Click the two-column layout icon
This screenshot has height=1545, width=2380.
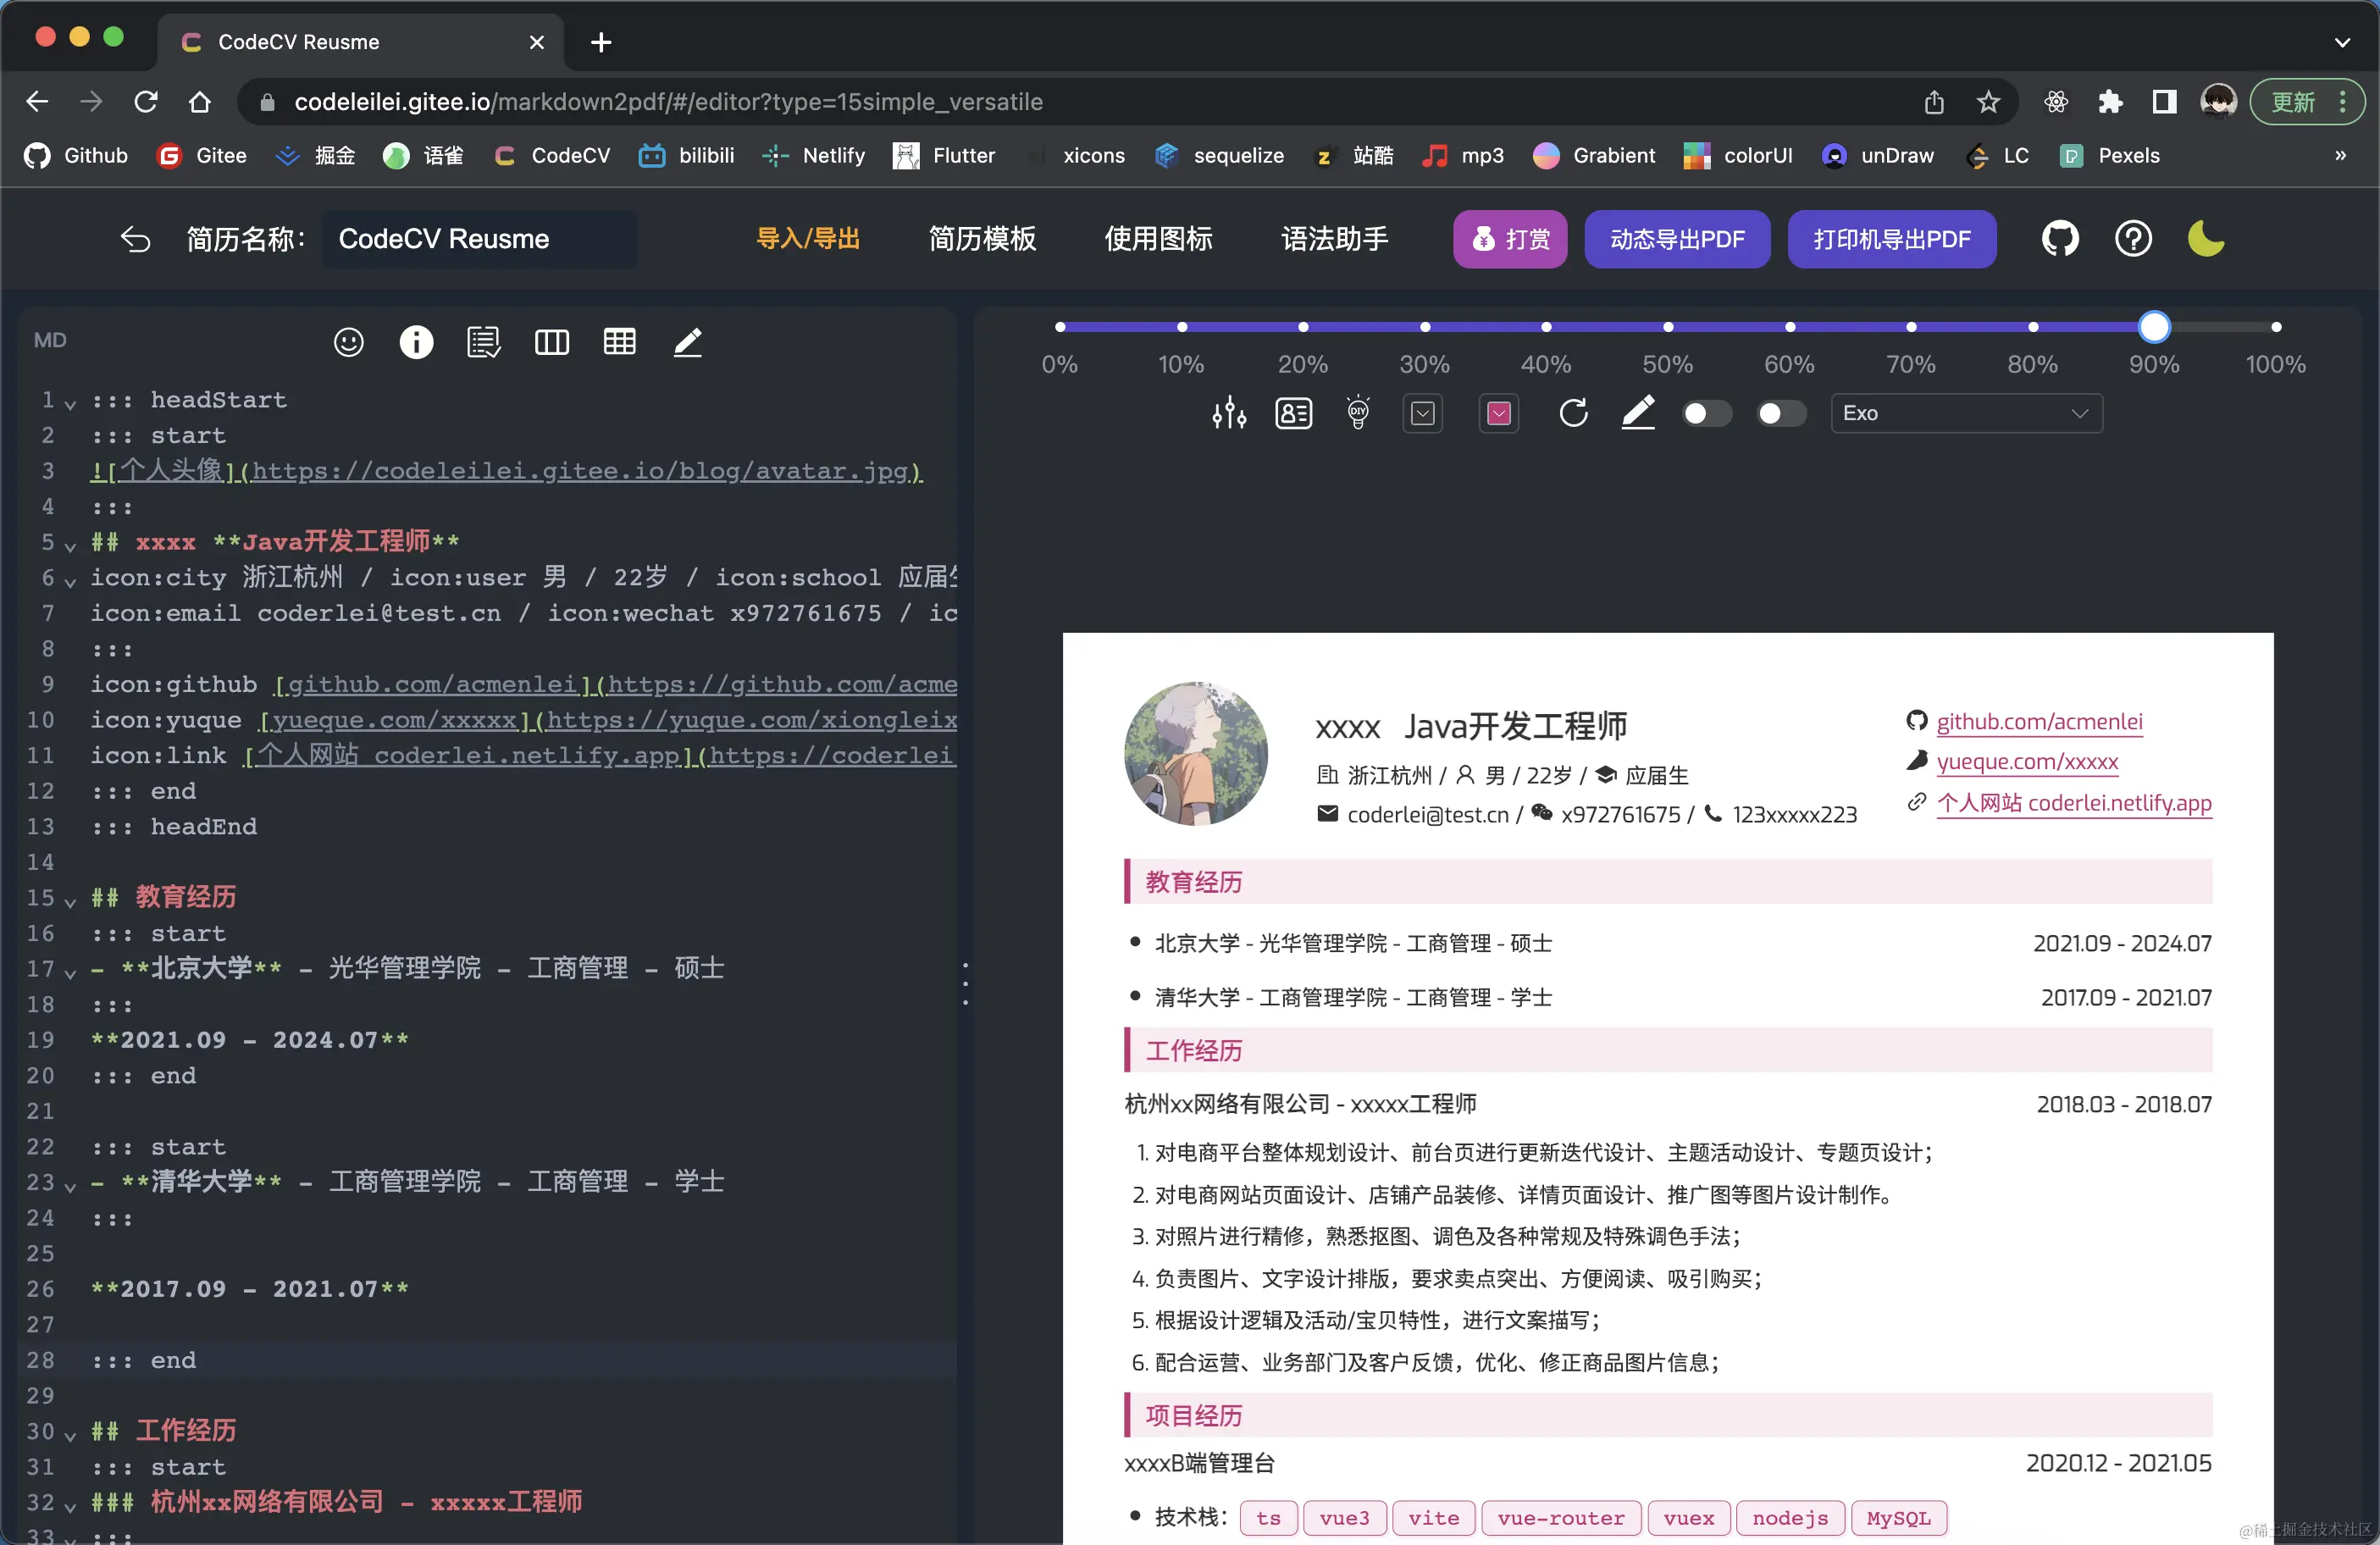[x=551, y=342]
